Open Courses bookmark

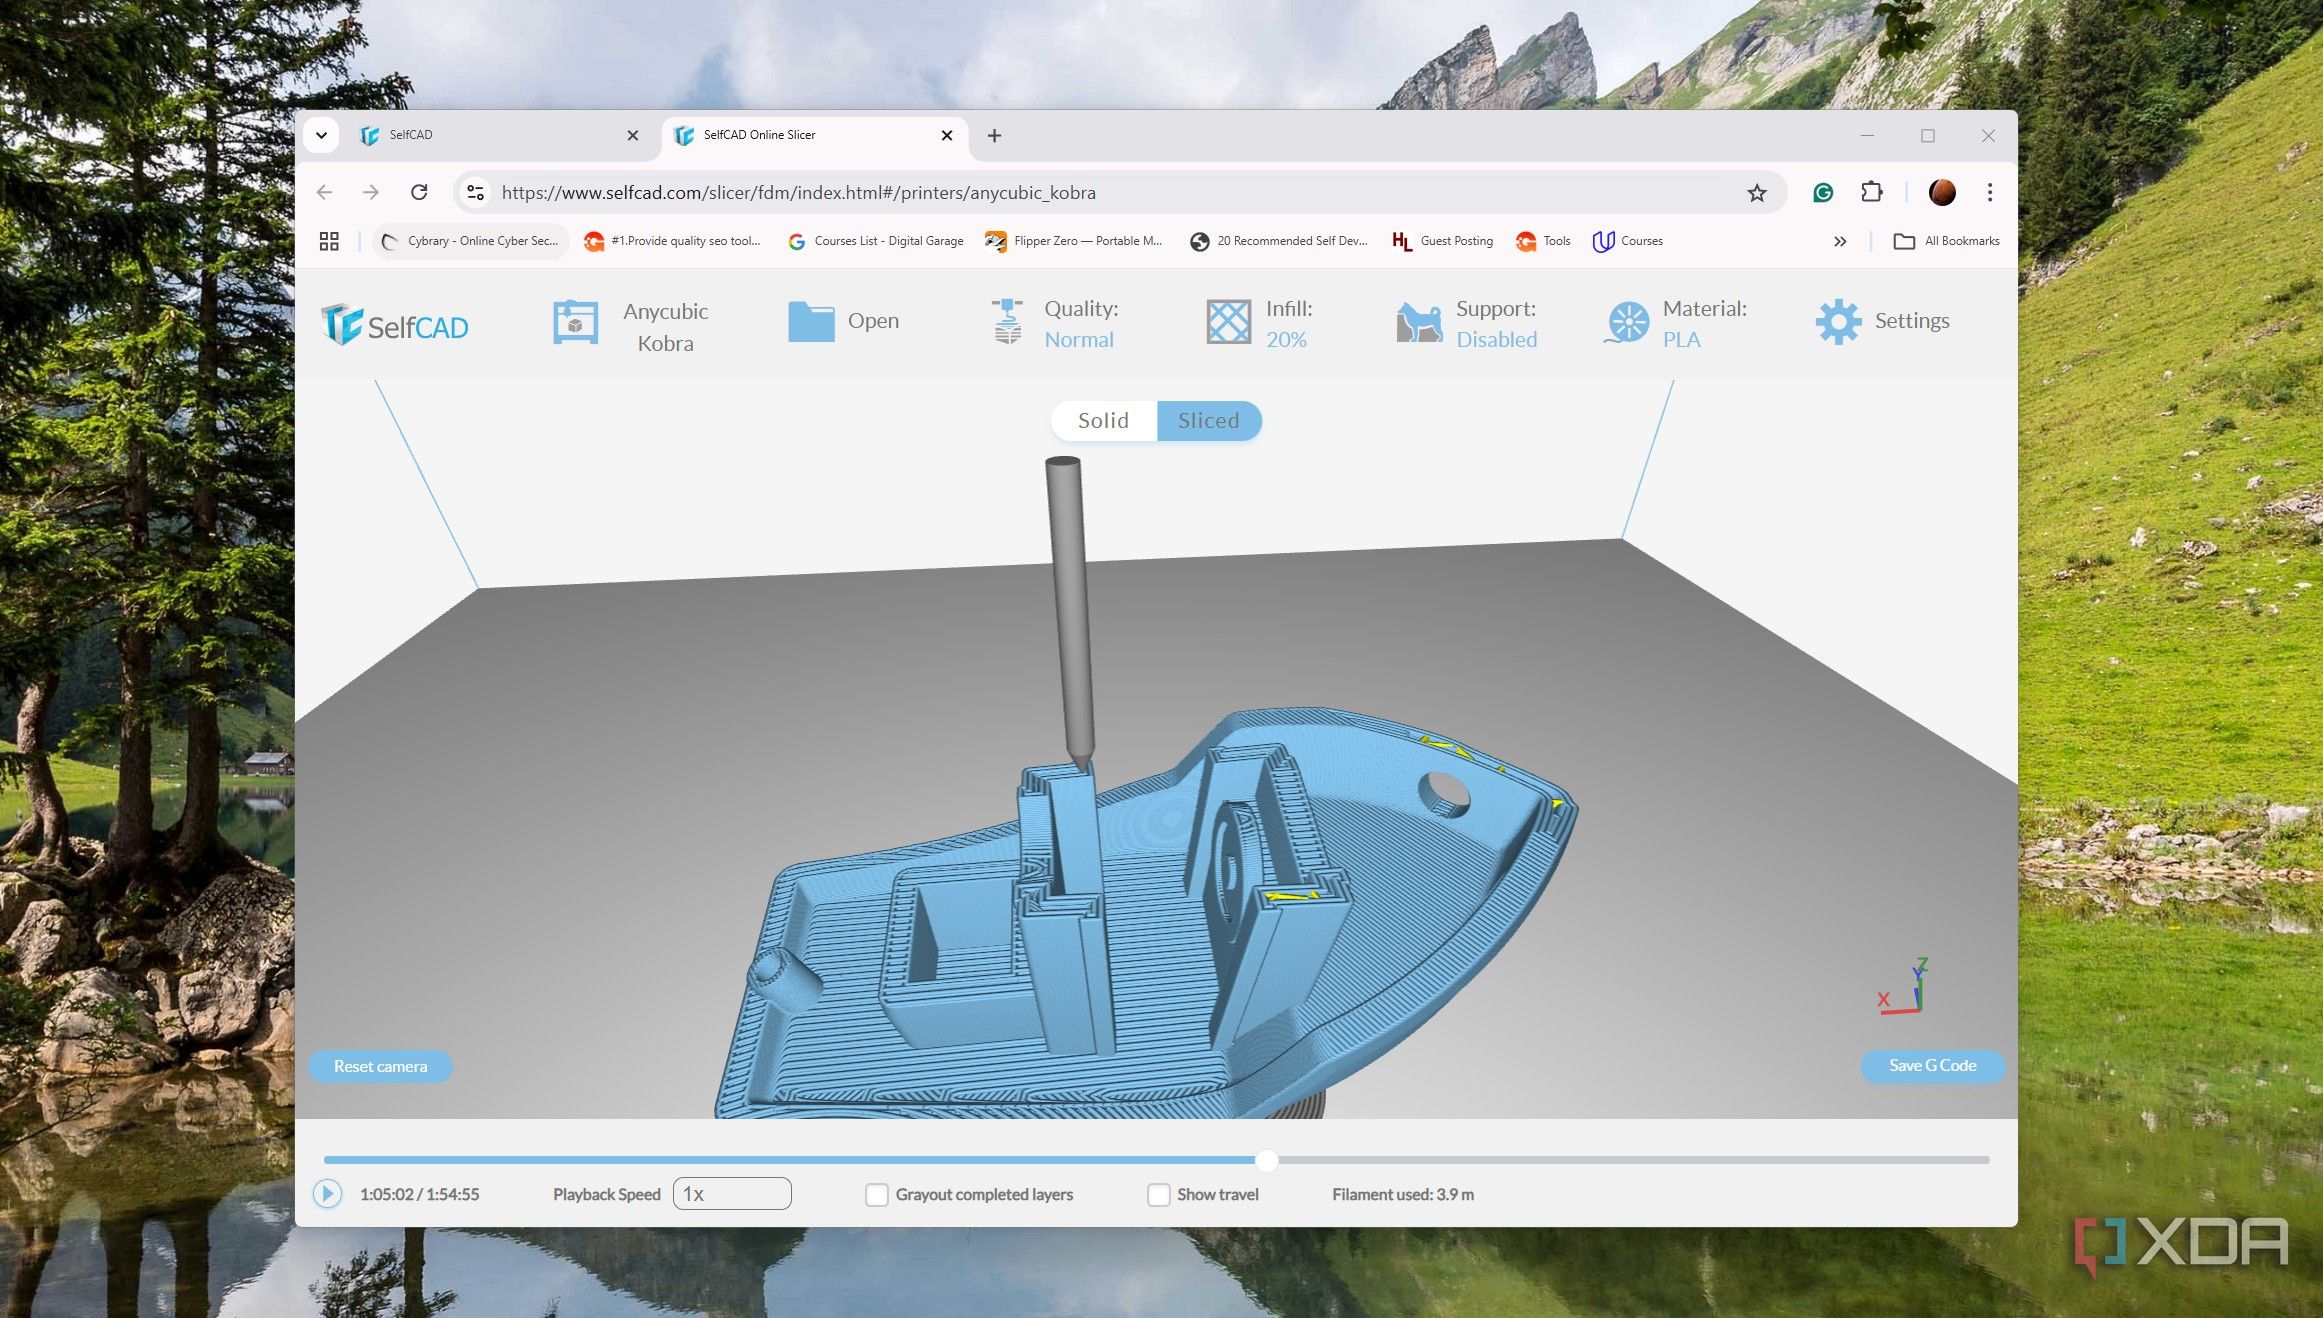pyautogui.click(x=1628, y=241)
